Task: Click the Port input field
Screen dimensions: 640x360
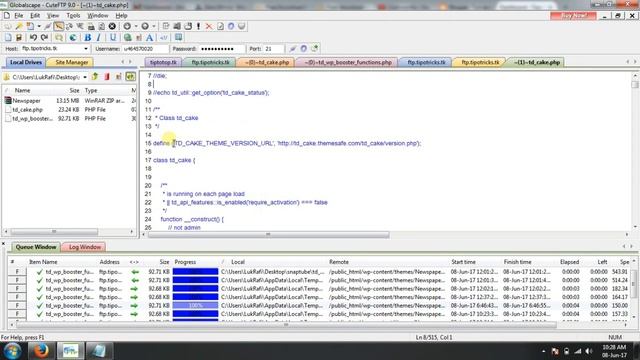Action: (x=273, y=49)
